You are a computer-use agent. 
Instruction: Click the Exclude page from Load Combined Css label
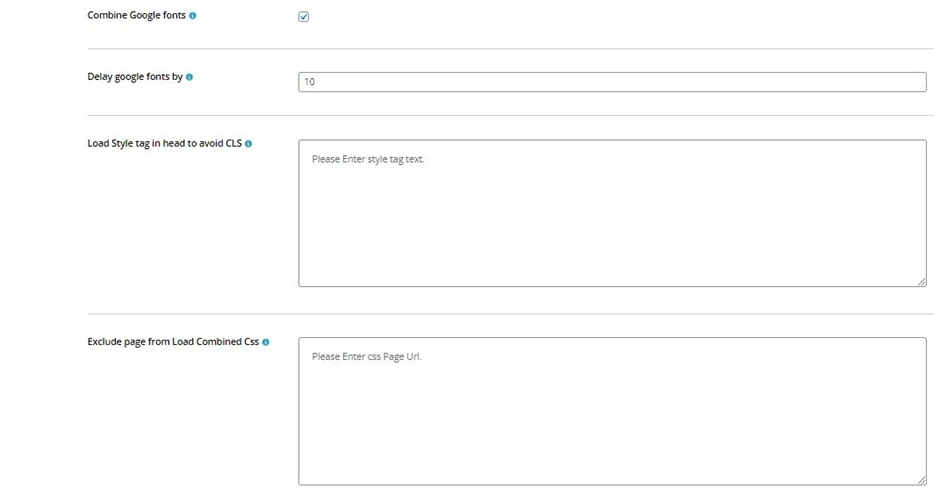(172, 342)
